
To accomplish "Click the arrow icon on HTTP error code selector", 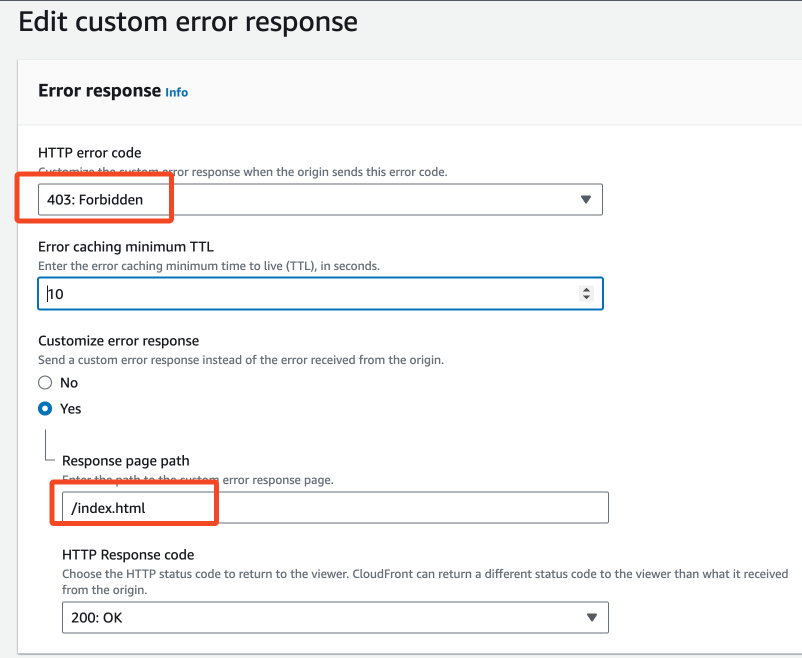I will click(x=586, y=199).
